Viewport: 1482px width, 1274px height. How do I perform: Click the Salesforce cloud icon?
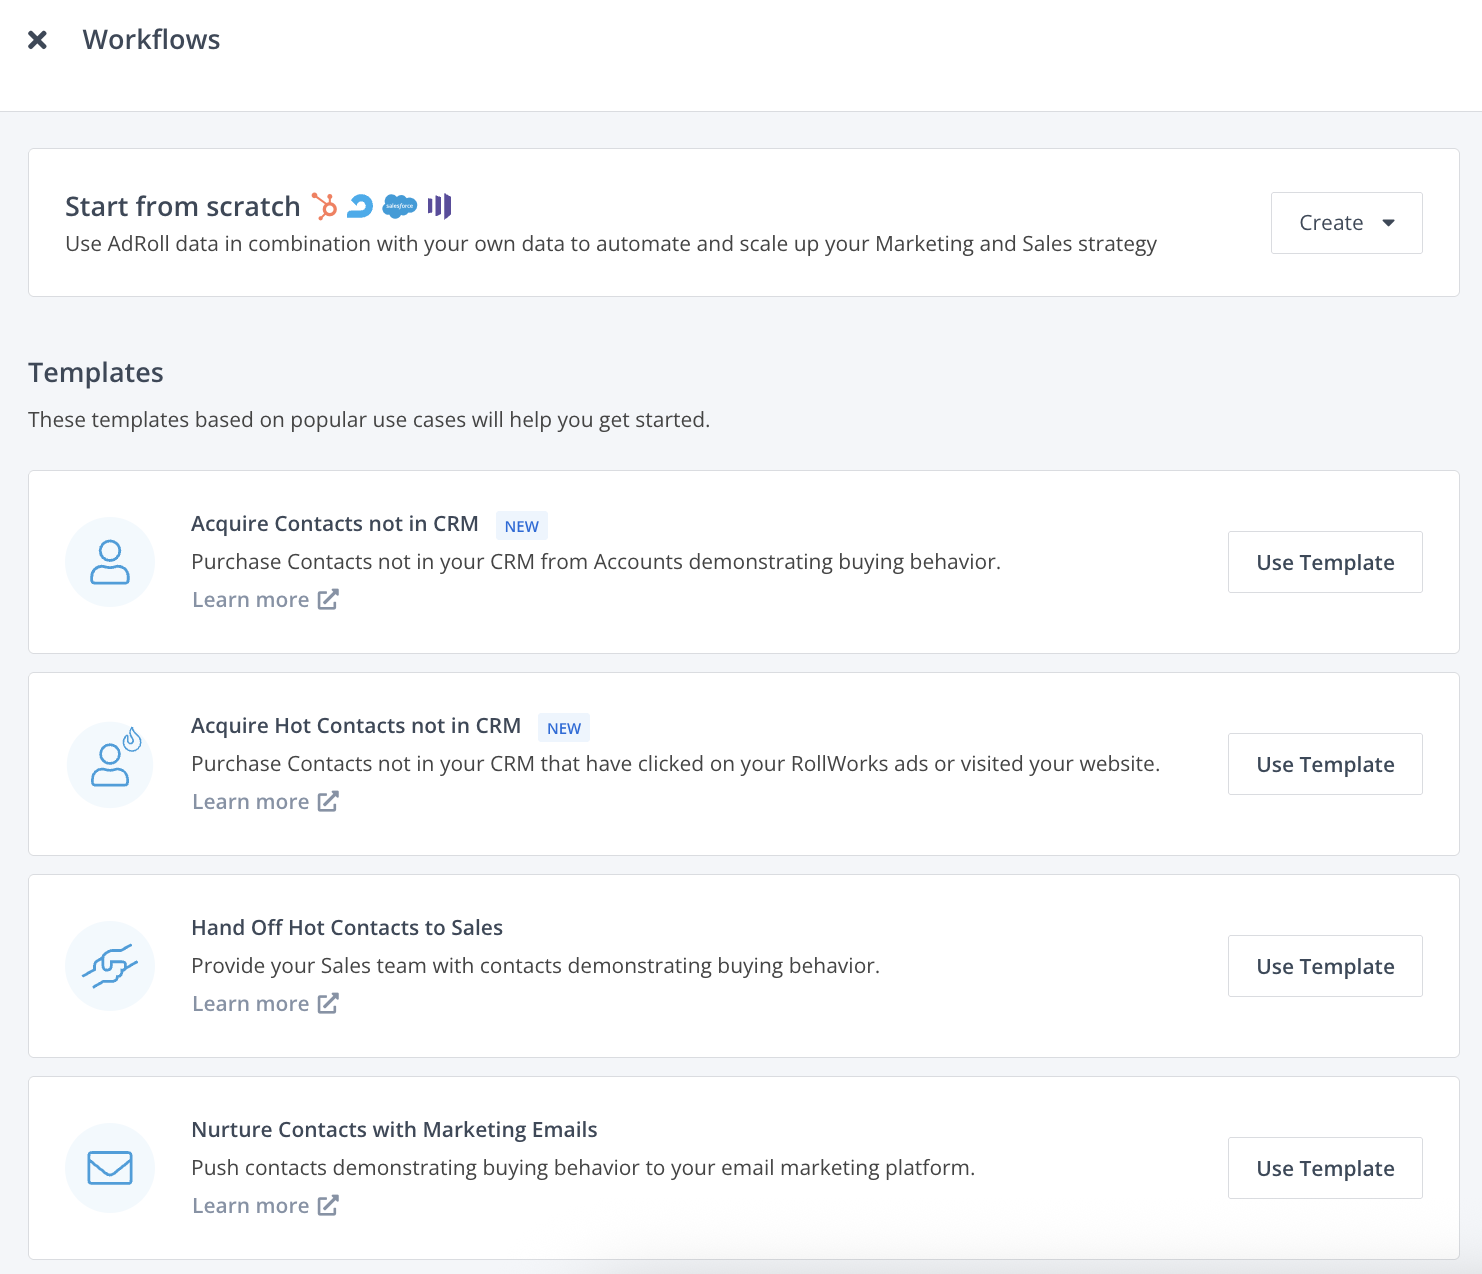coord(400,206)
